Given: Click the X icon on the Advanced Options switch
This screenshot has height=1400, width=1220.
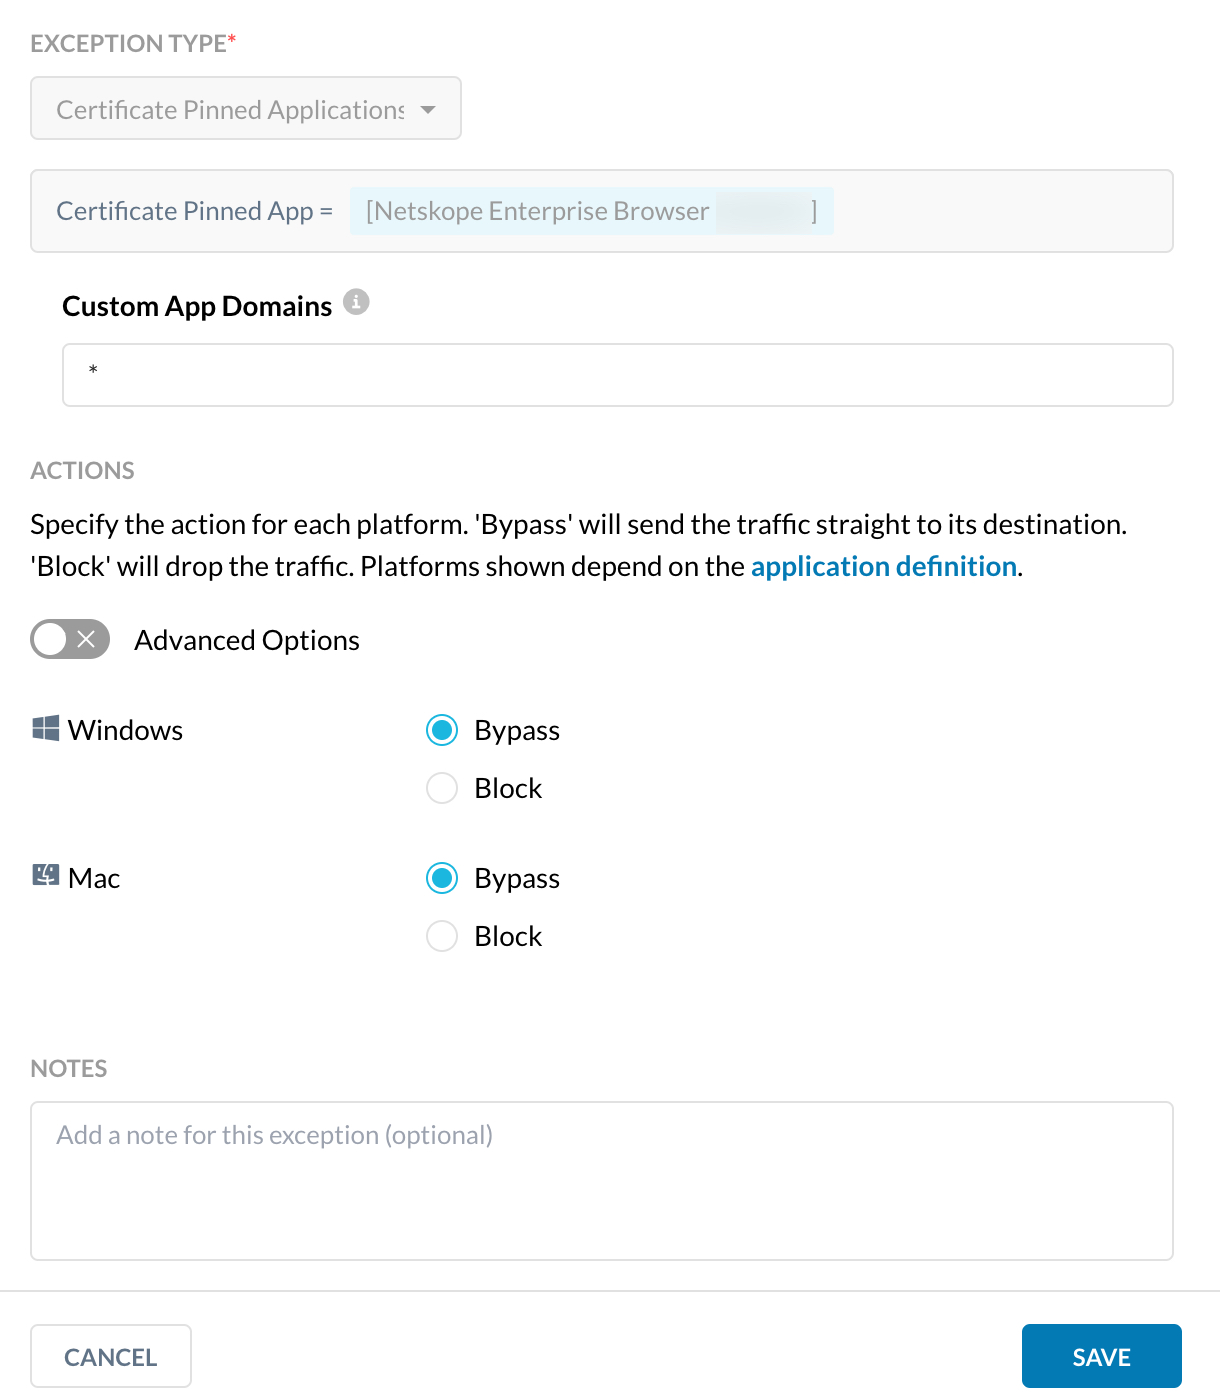Looking at the screenshot, I should point(86,639).
